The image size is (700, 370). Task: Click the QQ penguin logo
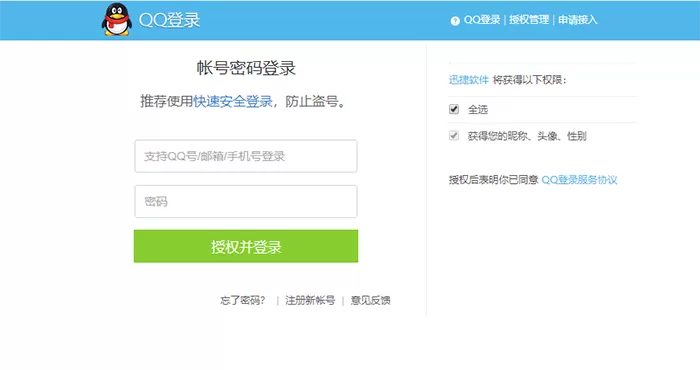[117, 20]
